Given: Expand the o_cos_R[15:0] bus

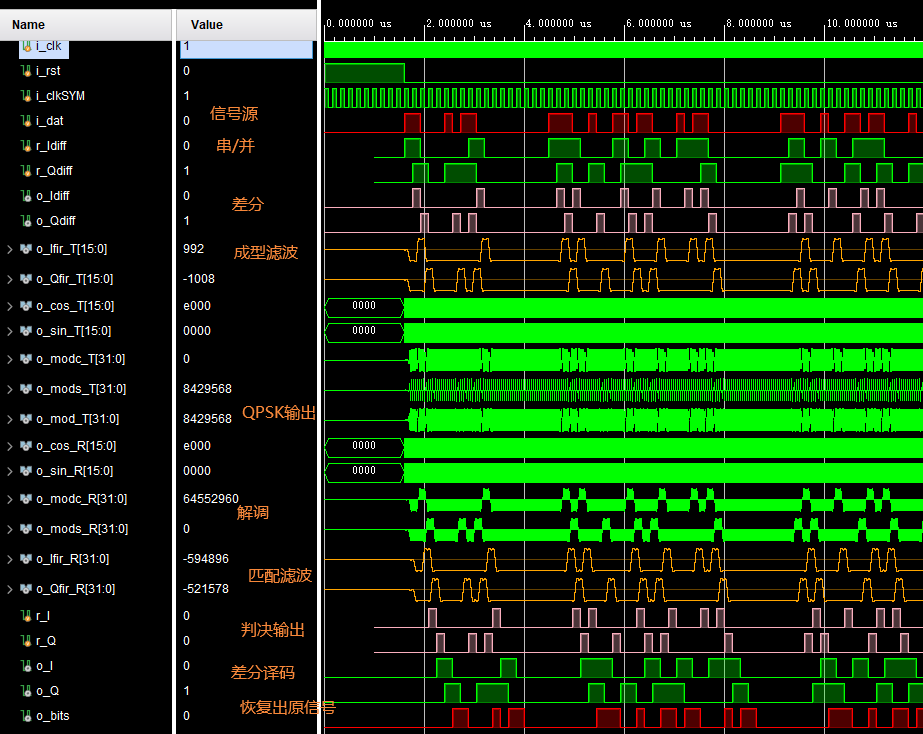Looking at the screenshot, I should click(9, 446).
